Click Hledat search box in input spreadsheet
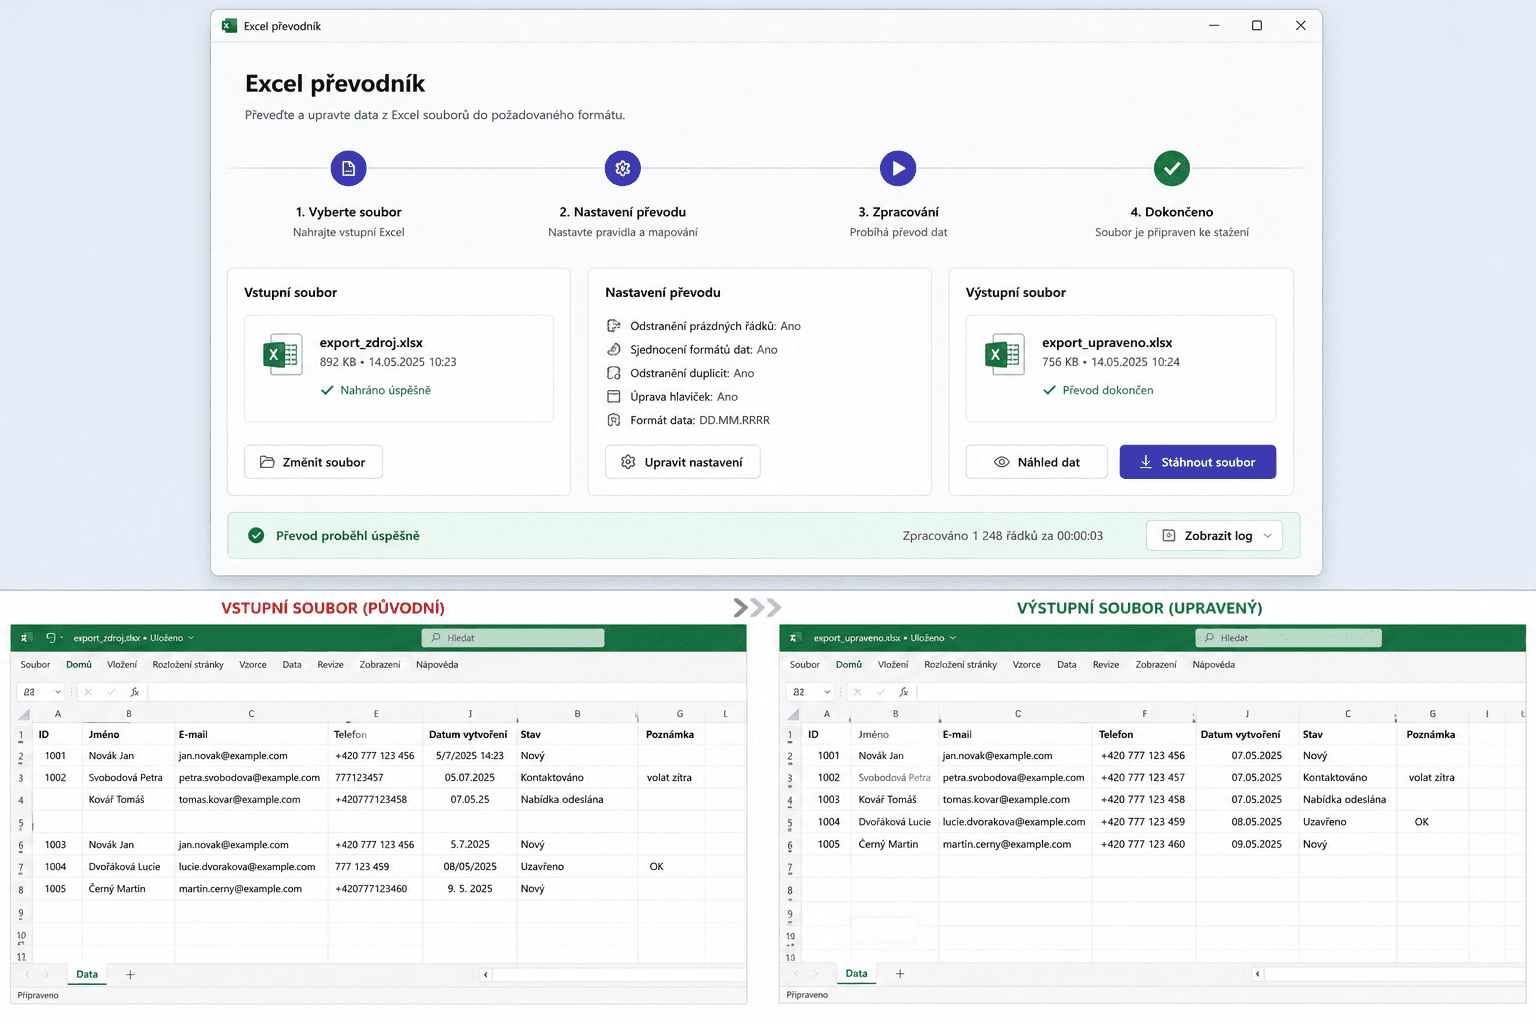 (x=513, y=638)
